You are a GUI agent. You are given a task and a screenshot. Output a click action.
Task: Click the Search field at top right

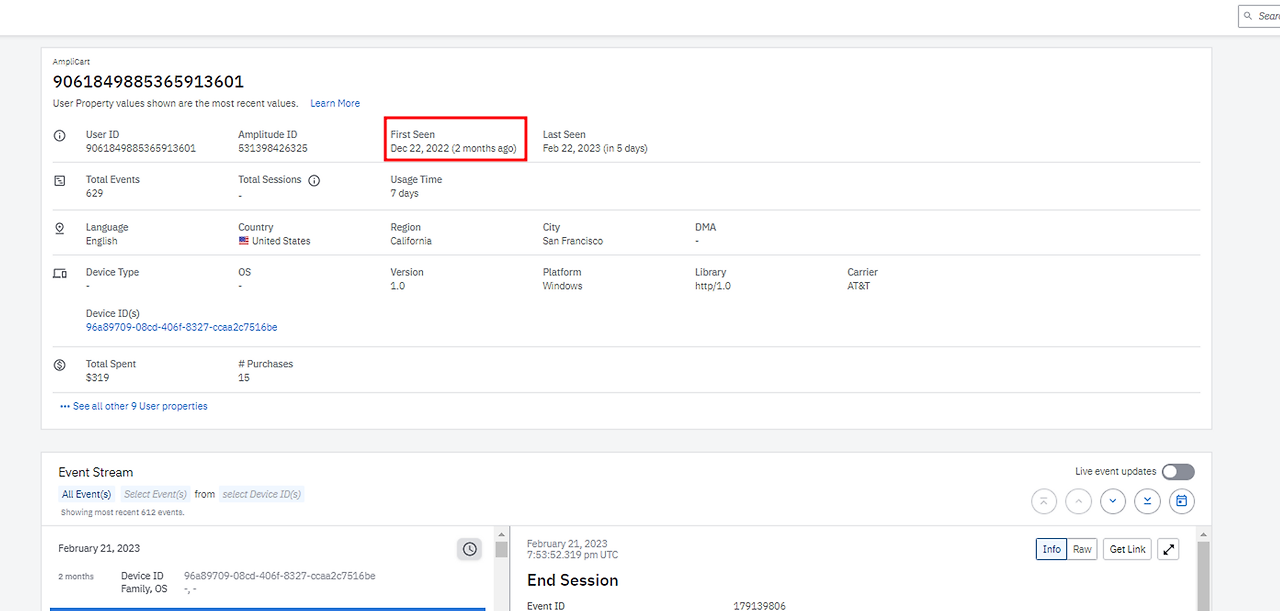1259,16
